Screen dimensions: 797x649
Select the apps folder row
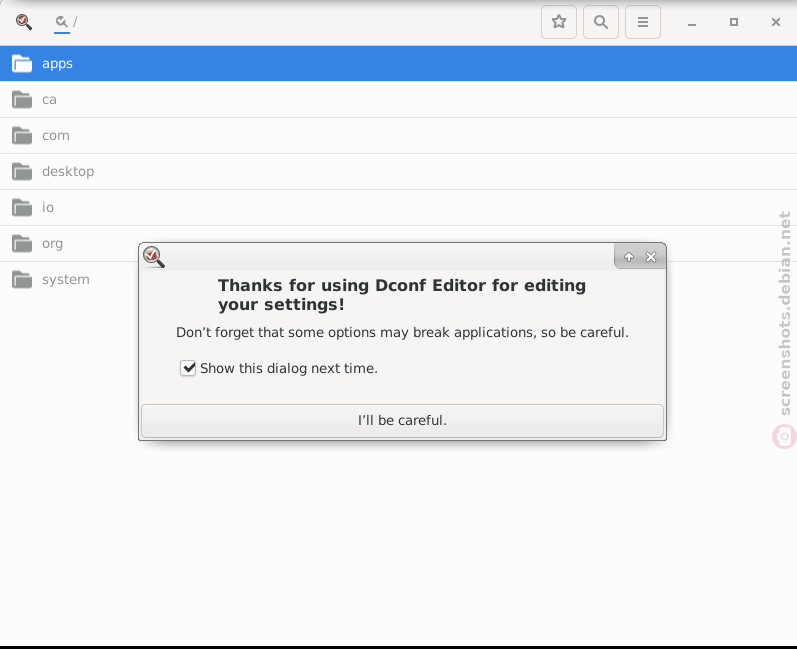(x=398, y=64)
